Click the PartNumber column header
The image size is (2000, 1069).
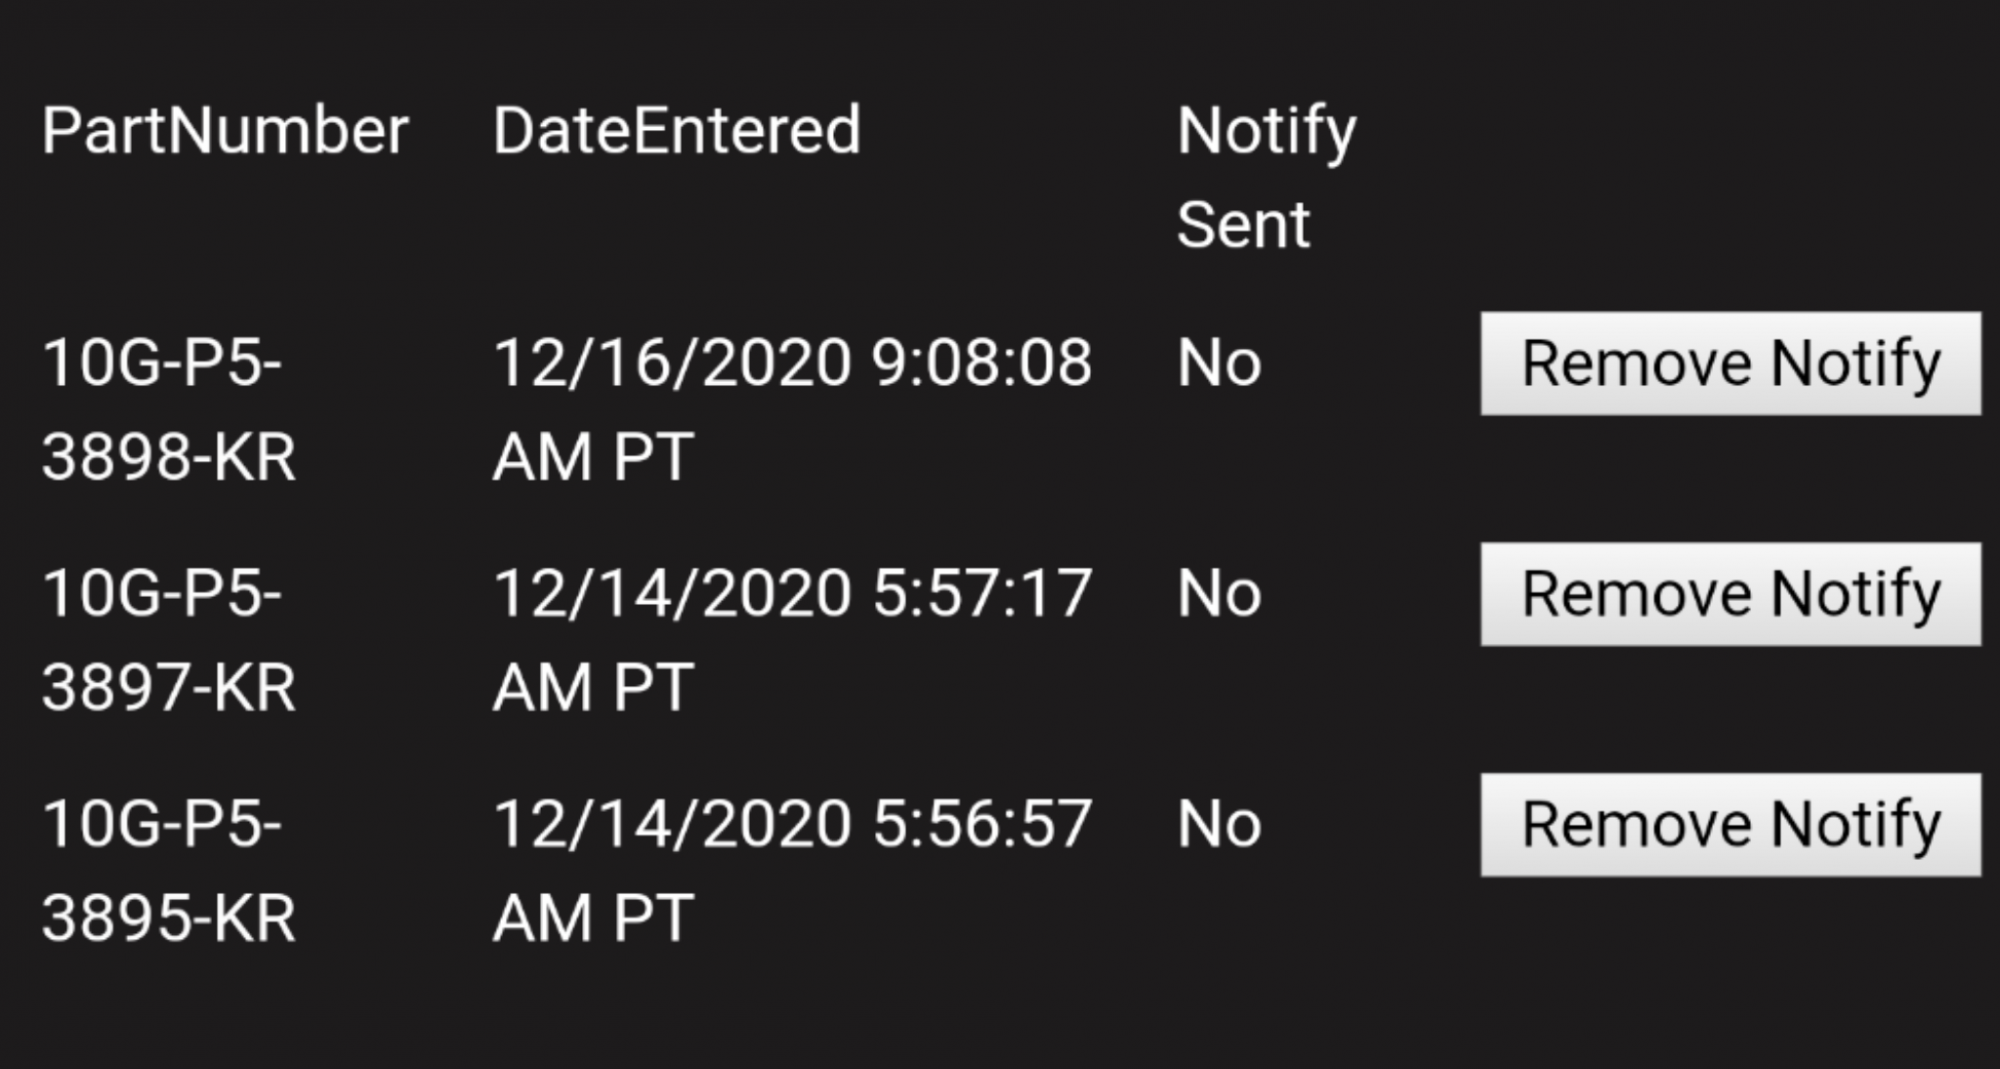(x=225, y=130)
